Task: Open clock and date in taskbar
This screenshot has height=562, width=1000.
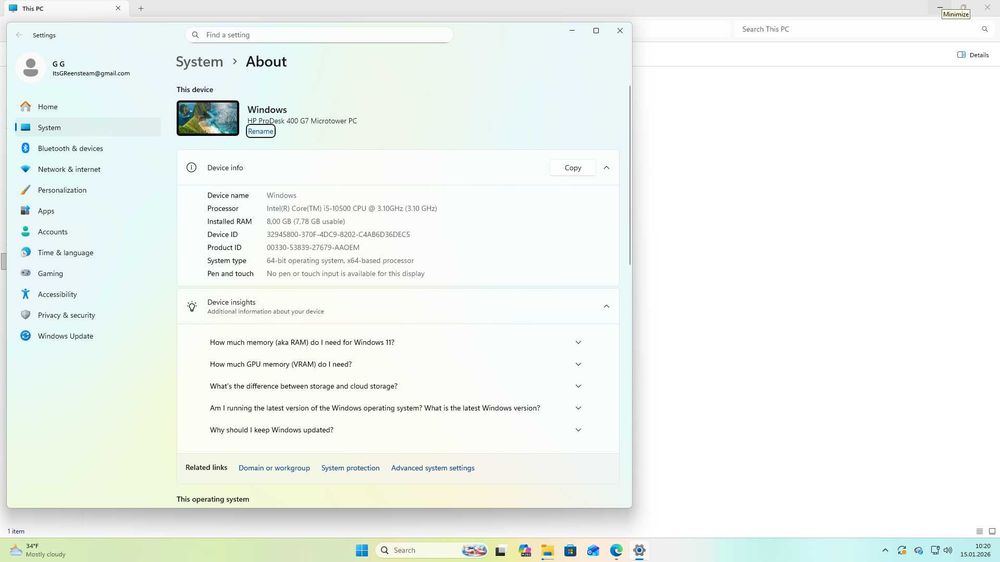Action: [976, 550]
